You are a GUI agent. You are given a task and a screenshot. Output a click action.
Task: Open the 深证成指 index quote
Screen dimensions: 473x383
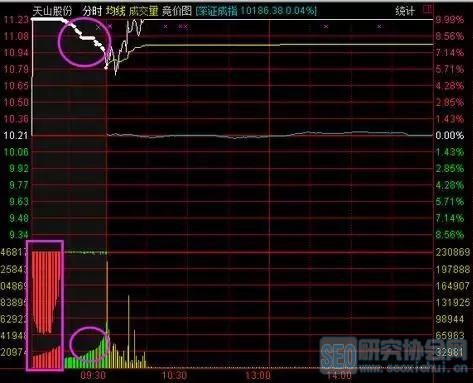pyautogui.click(x=217, y=11)
